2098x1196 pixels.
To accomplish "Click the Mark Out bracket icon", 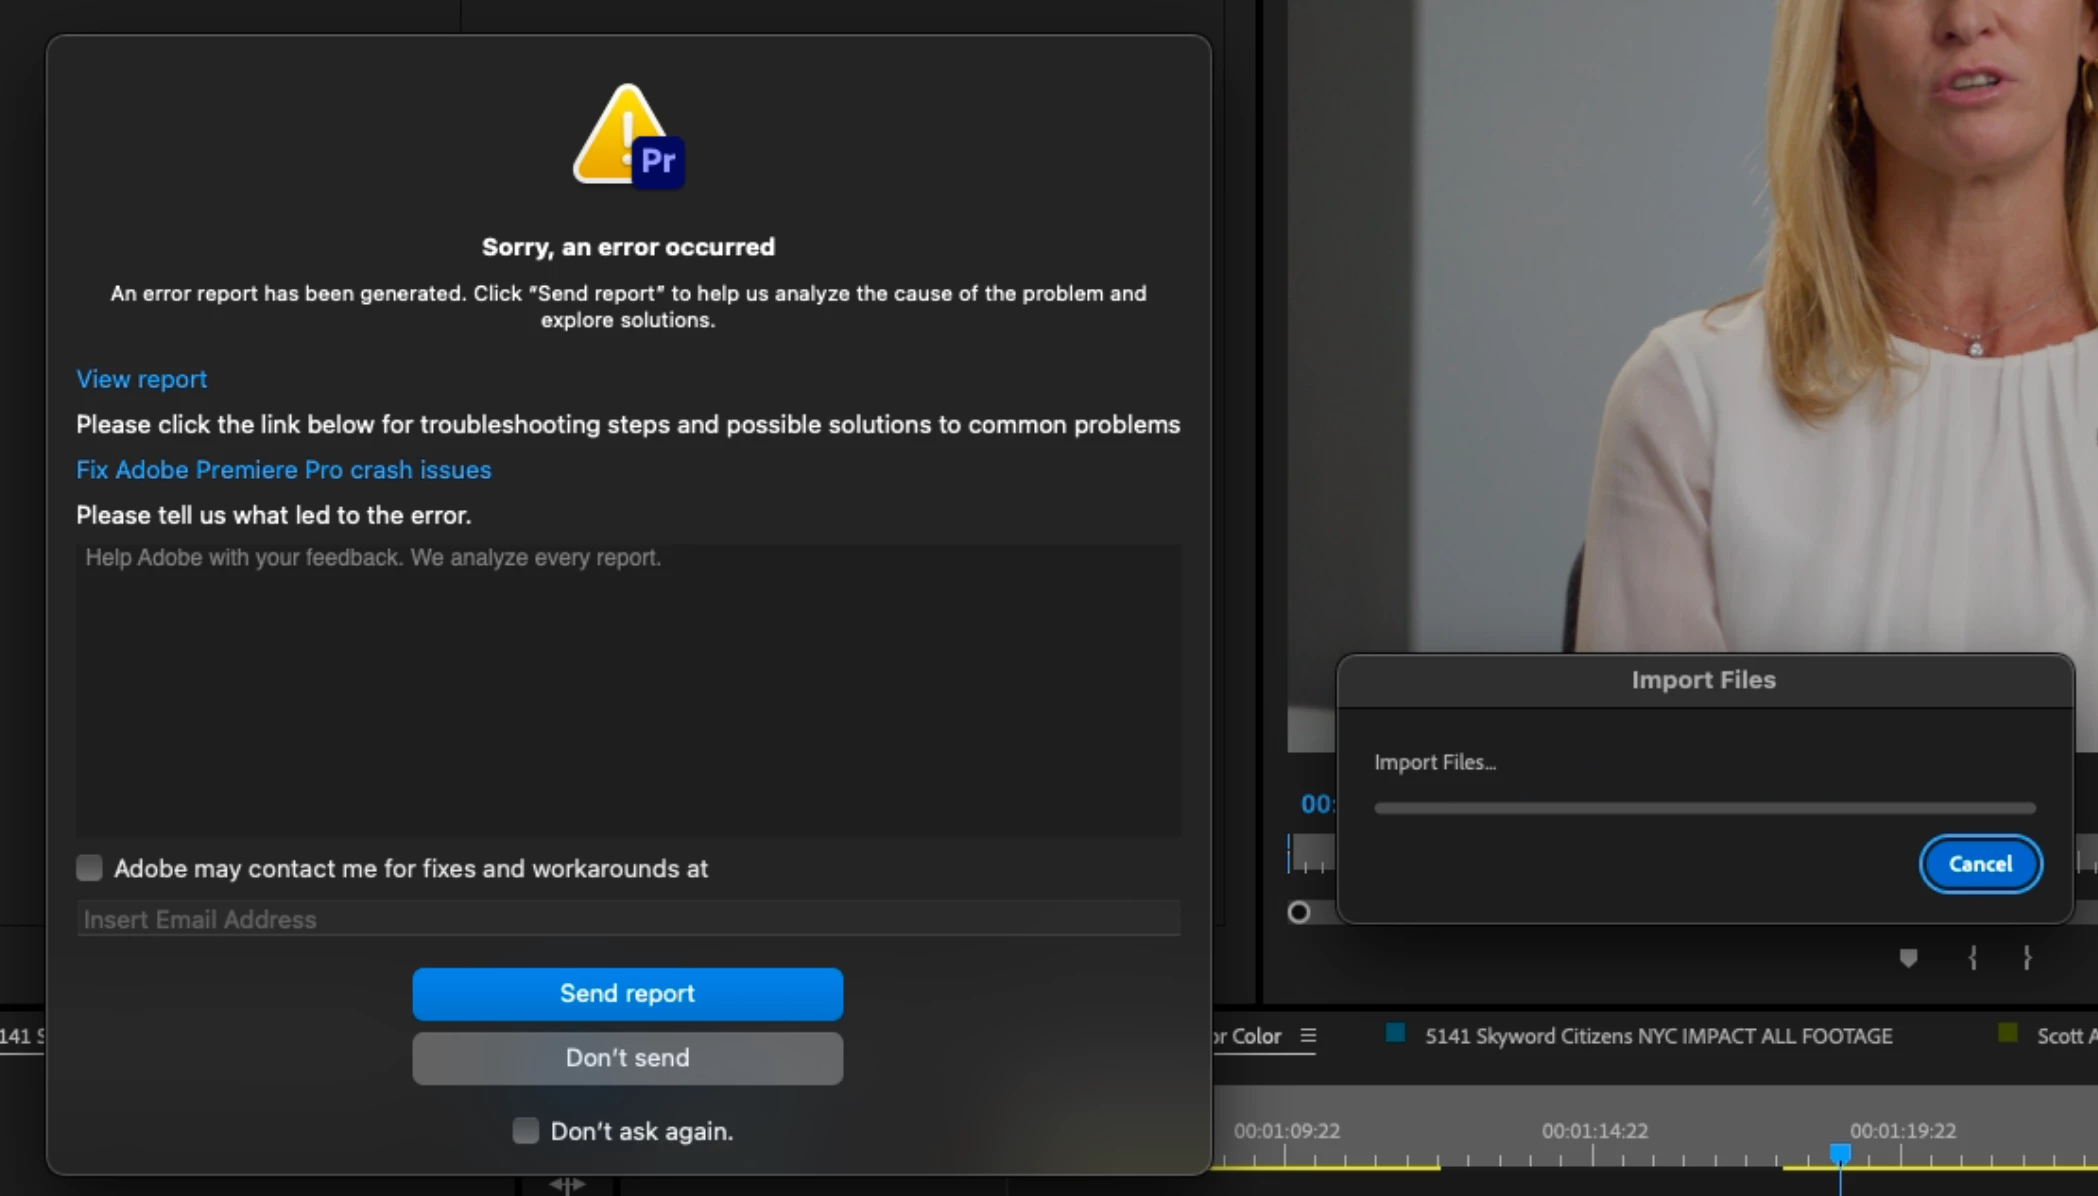I will coord(2027,959).
